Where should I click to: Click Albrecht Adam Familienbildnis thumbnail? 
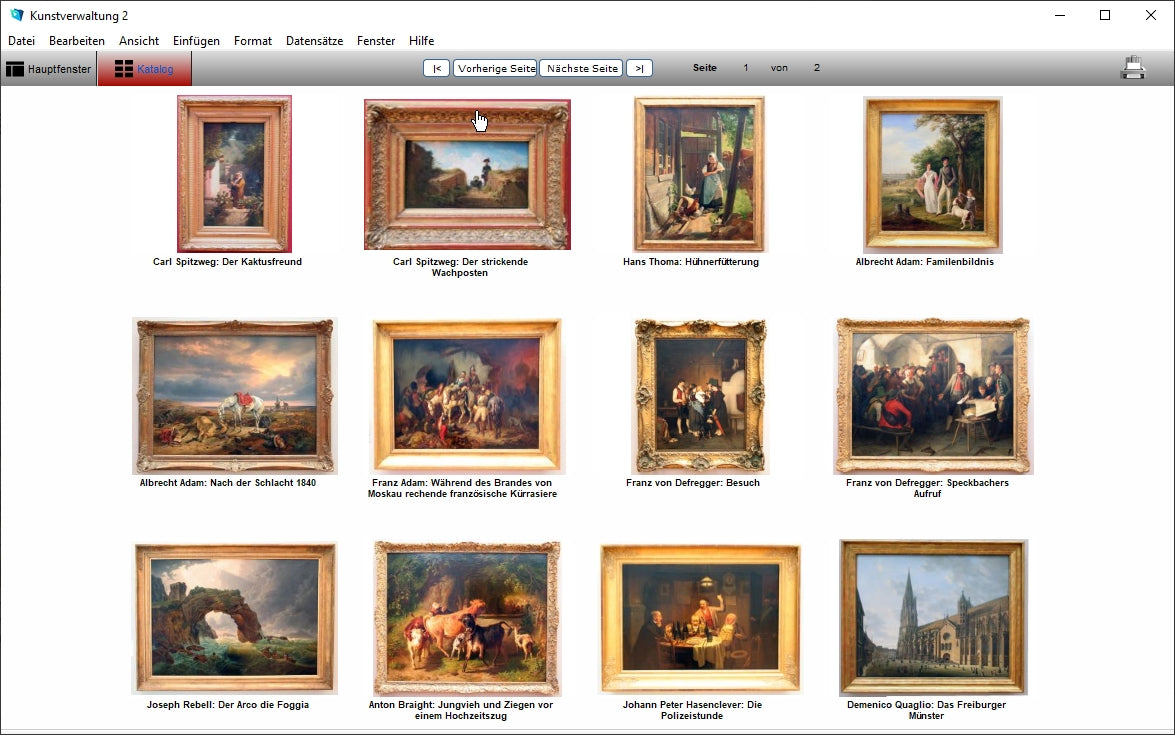[x=932, y=174]
